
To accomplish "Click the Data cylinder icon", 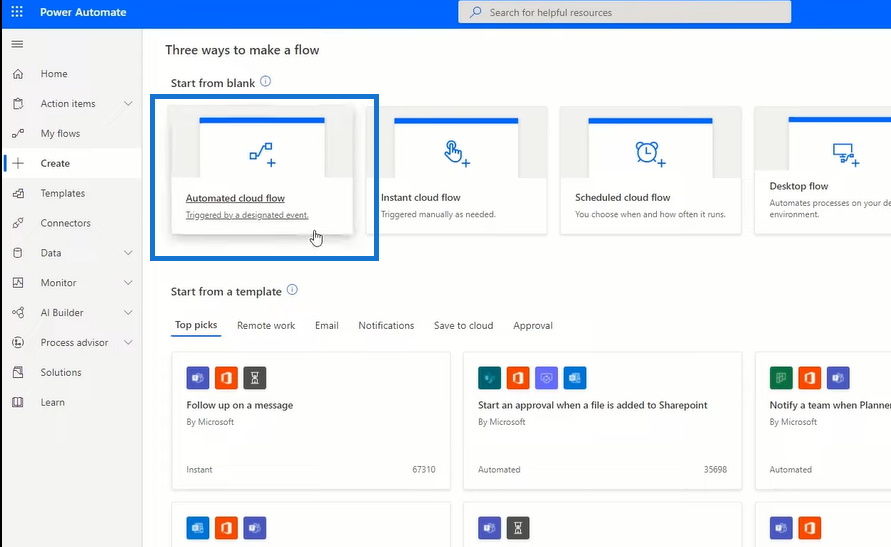I will pos(18,253).
